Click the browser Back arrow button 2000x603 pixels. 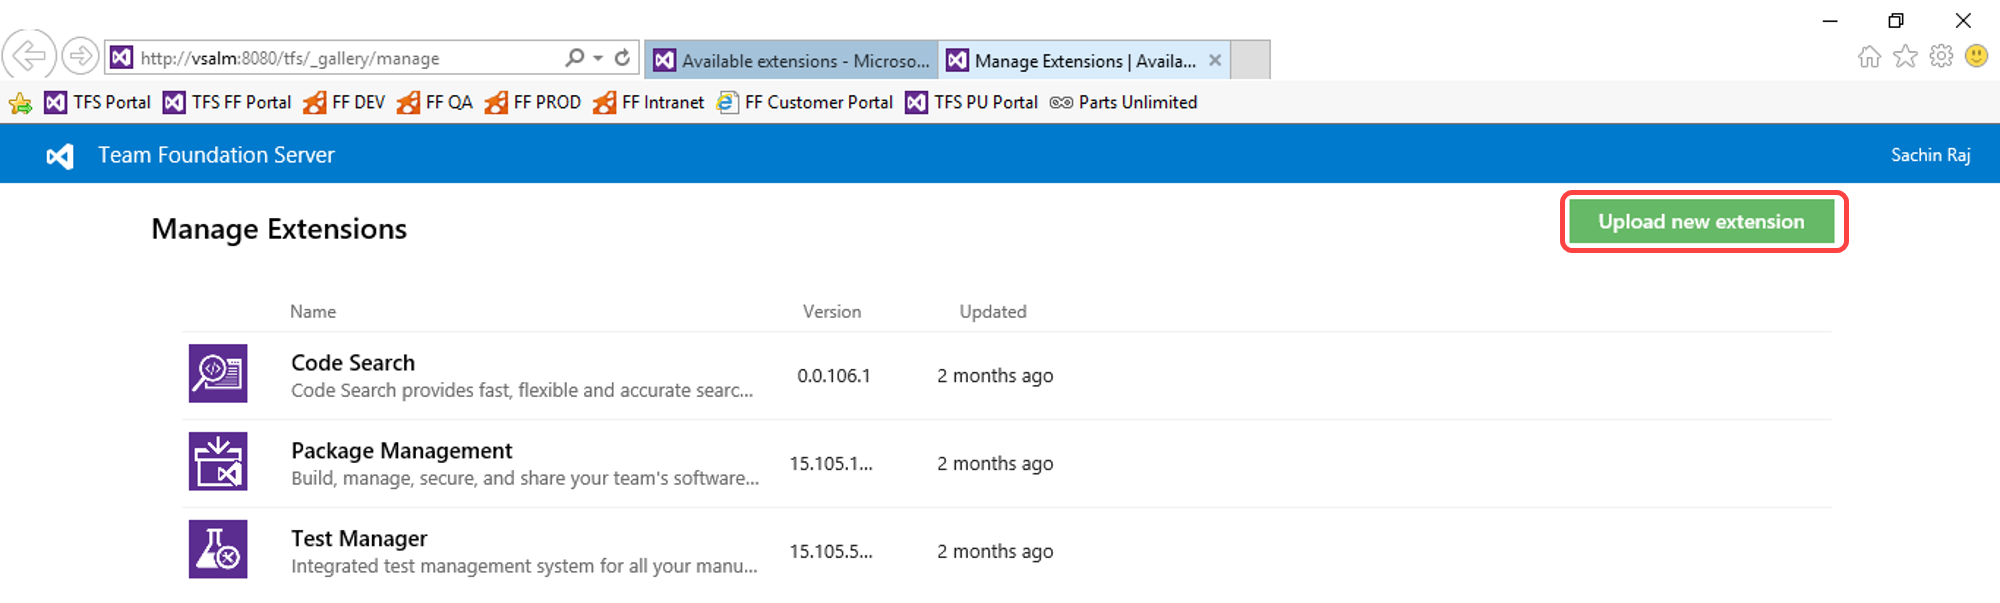click(x=29, y=55)
